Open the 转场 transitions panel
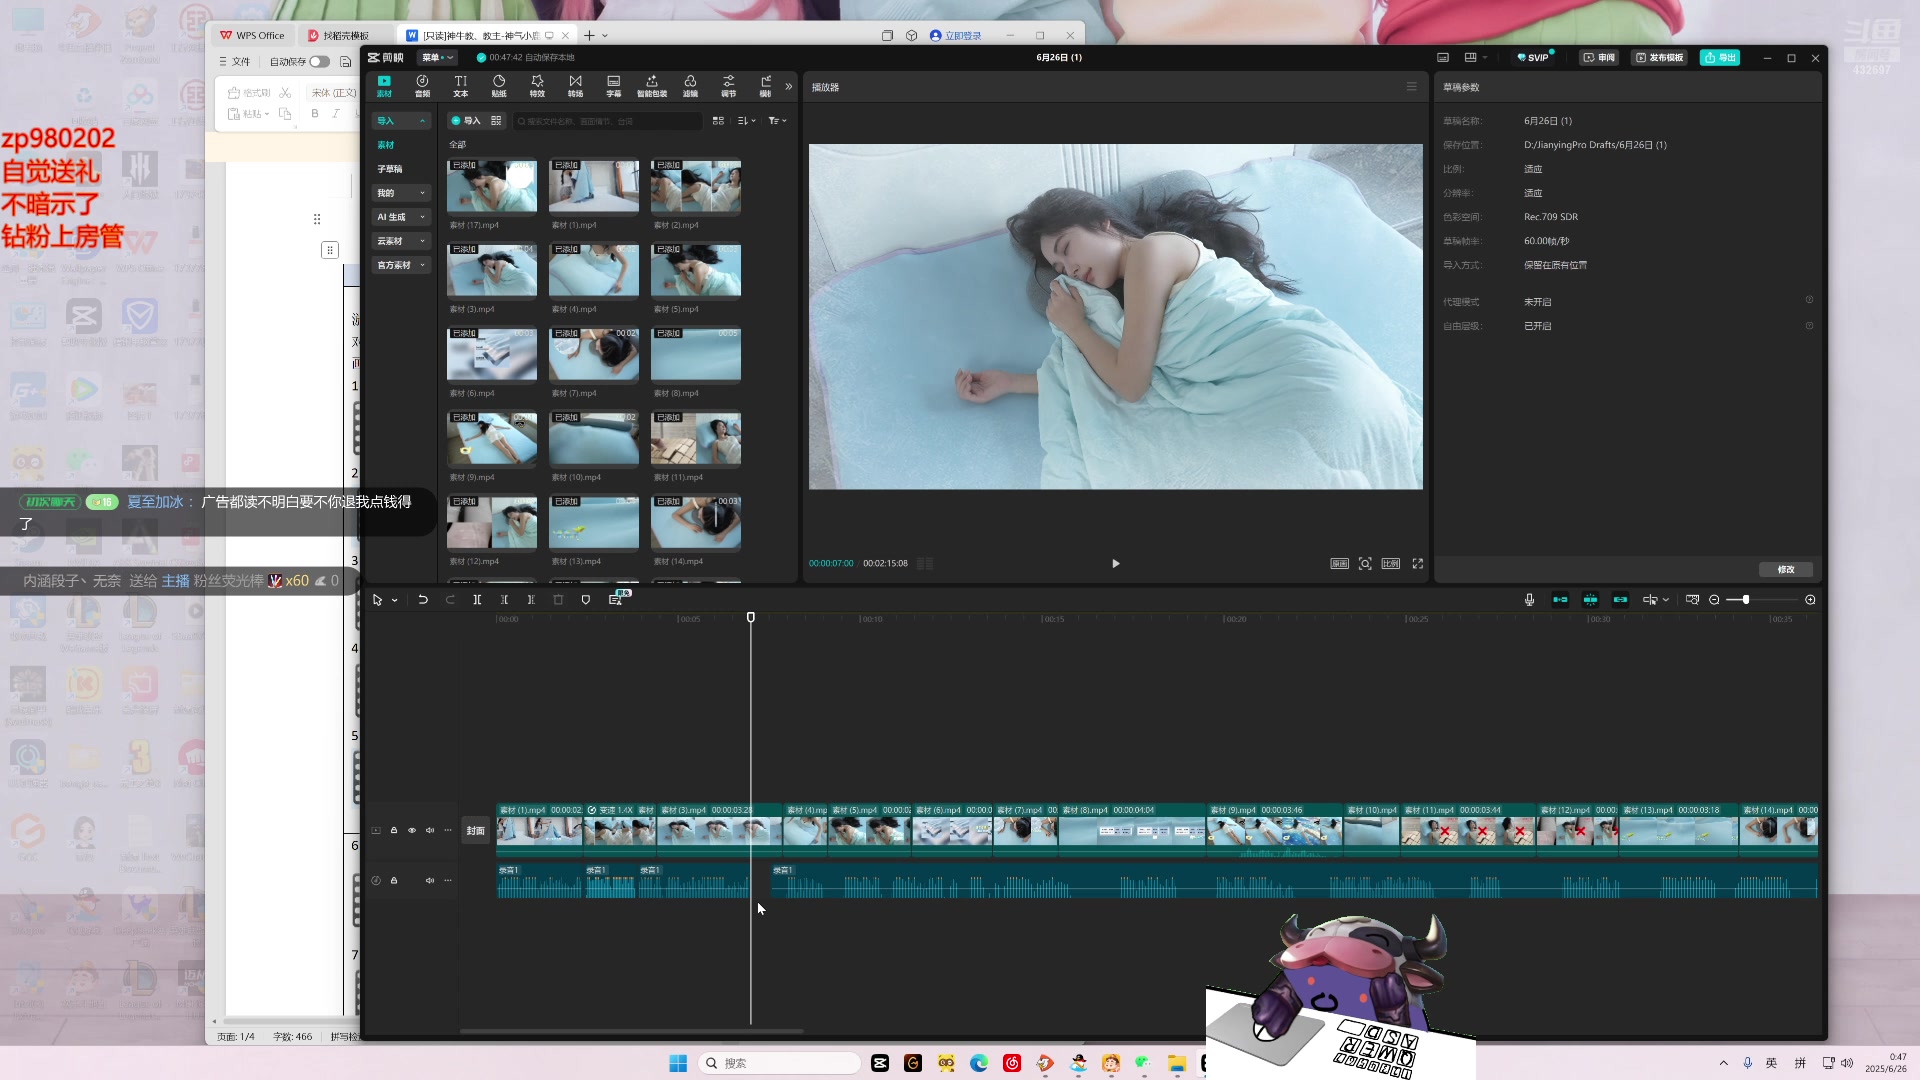 click(x=575, y=86)
